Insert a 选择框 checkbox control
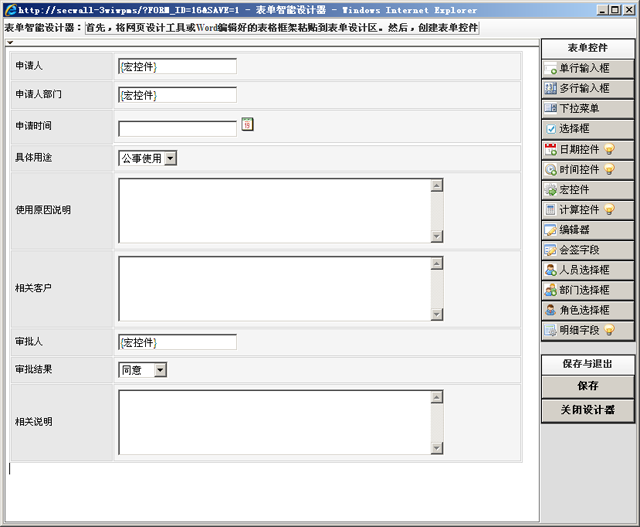This screenshot has height=527, width=640. (587, 129)
